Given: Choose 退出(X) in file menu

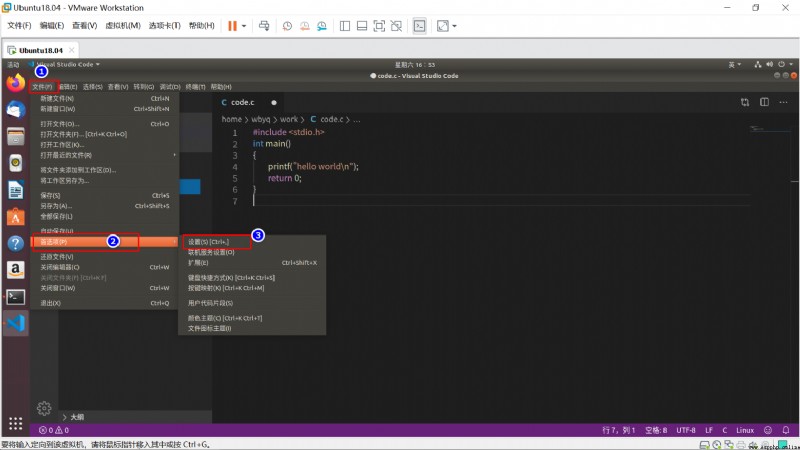Looking at the screenshot, I should coord(104,303).
